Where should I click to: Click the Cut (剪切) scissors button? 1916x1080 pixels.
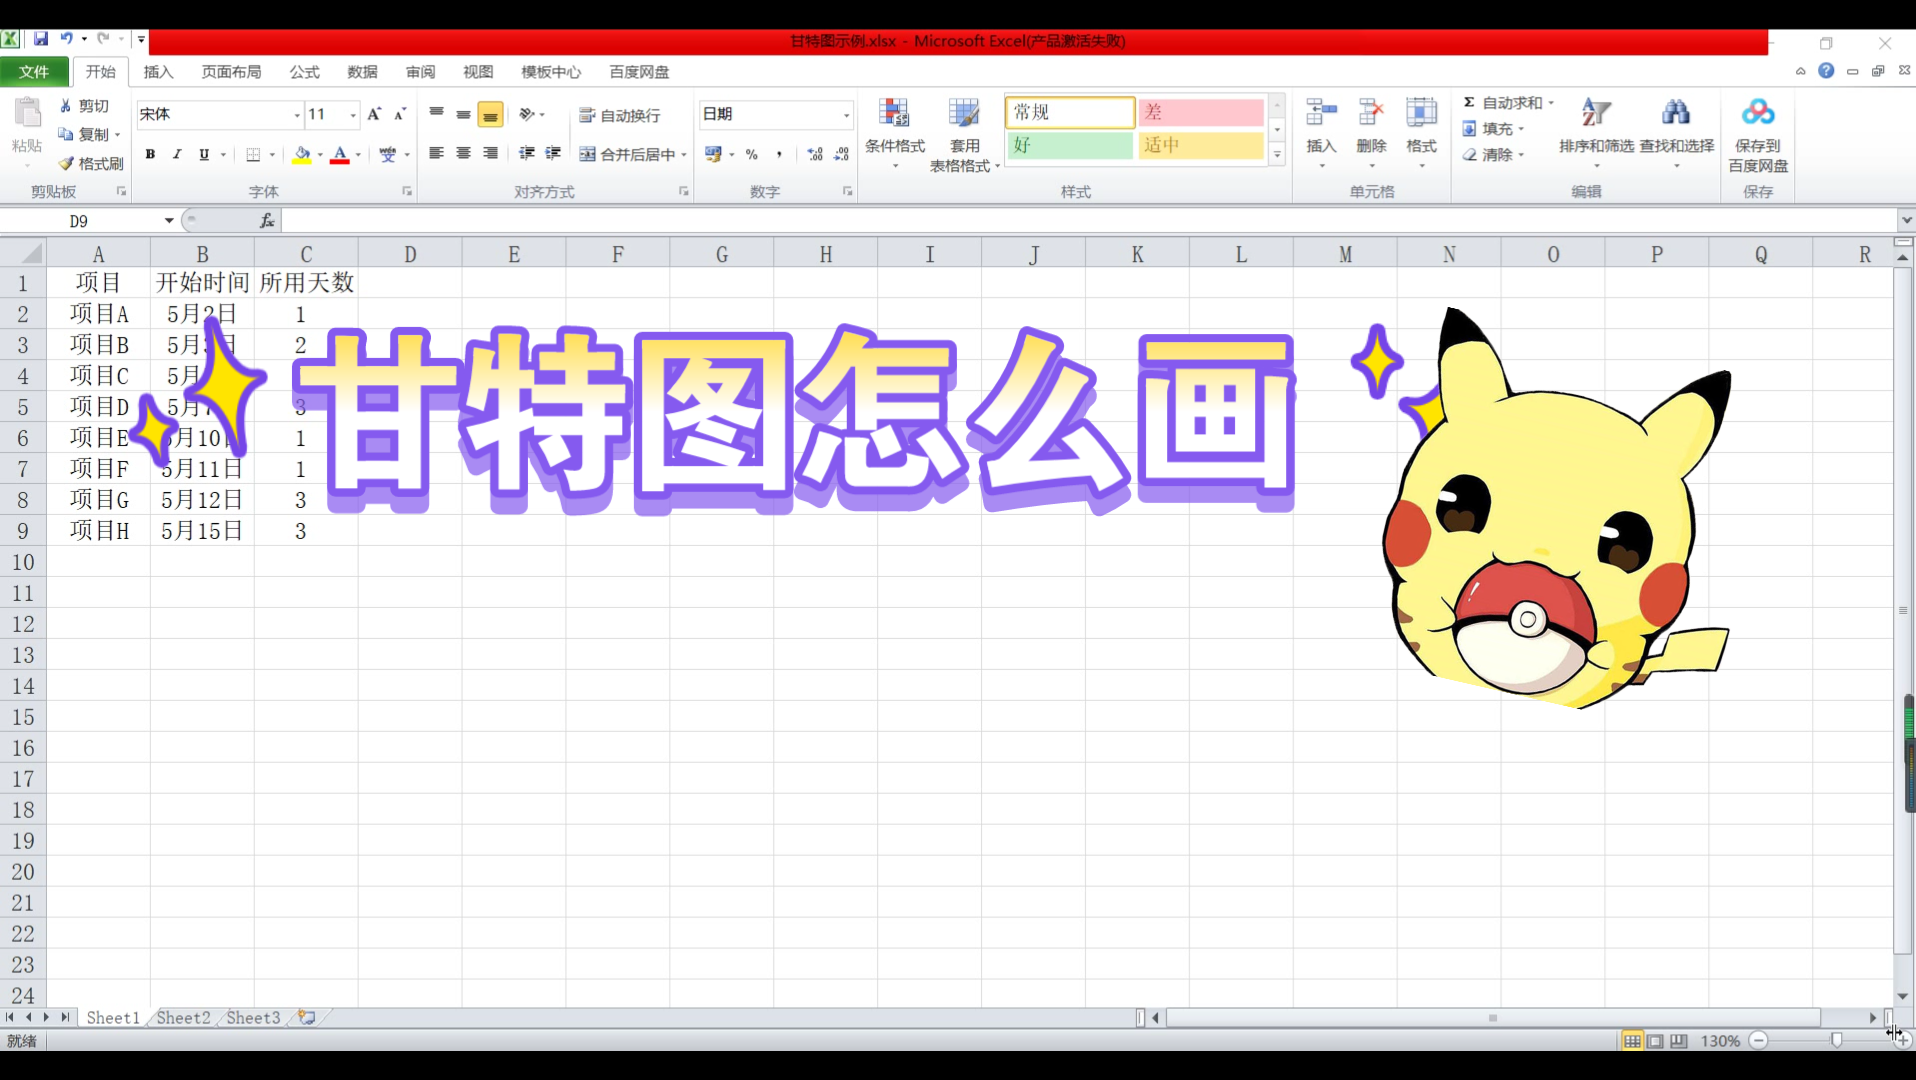point(84,106)
